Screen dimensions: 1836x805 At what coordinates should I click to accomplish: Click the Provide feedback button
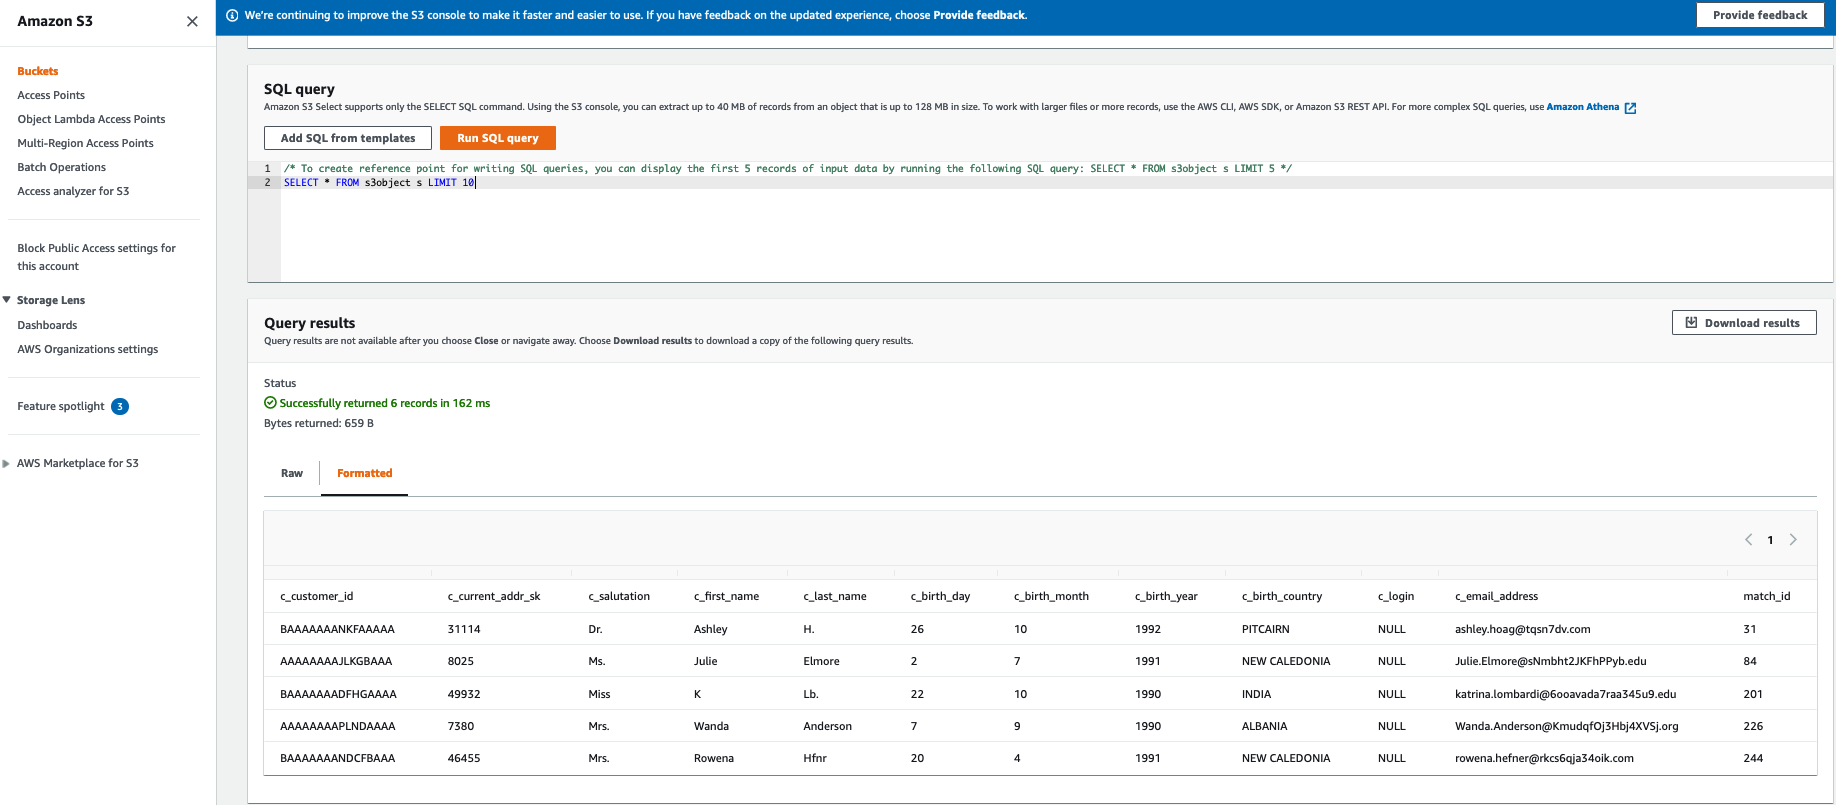point(1760,15)
